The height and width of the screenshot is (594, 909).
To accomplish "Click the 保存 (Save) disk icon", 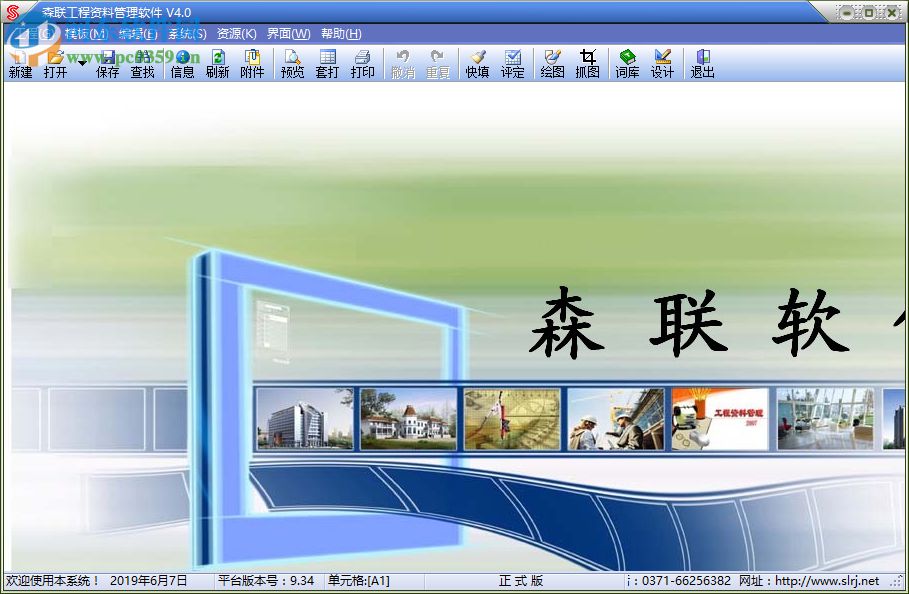I will click(x=107, y=64).
